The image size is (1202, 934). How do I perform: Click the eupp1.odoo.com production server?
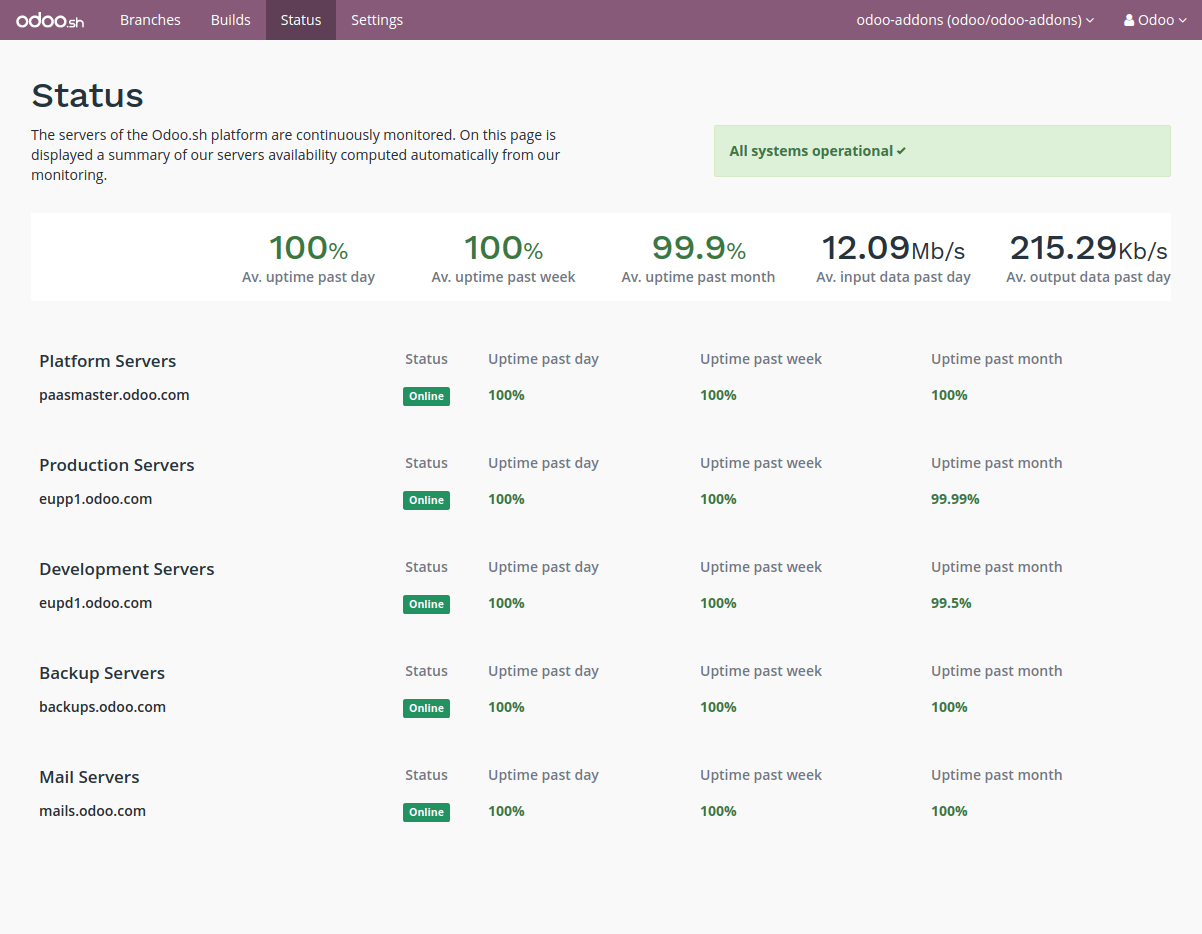tap(96, 499)
